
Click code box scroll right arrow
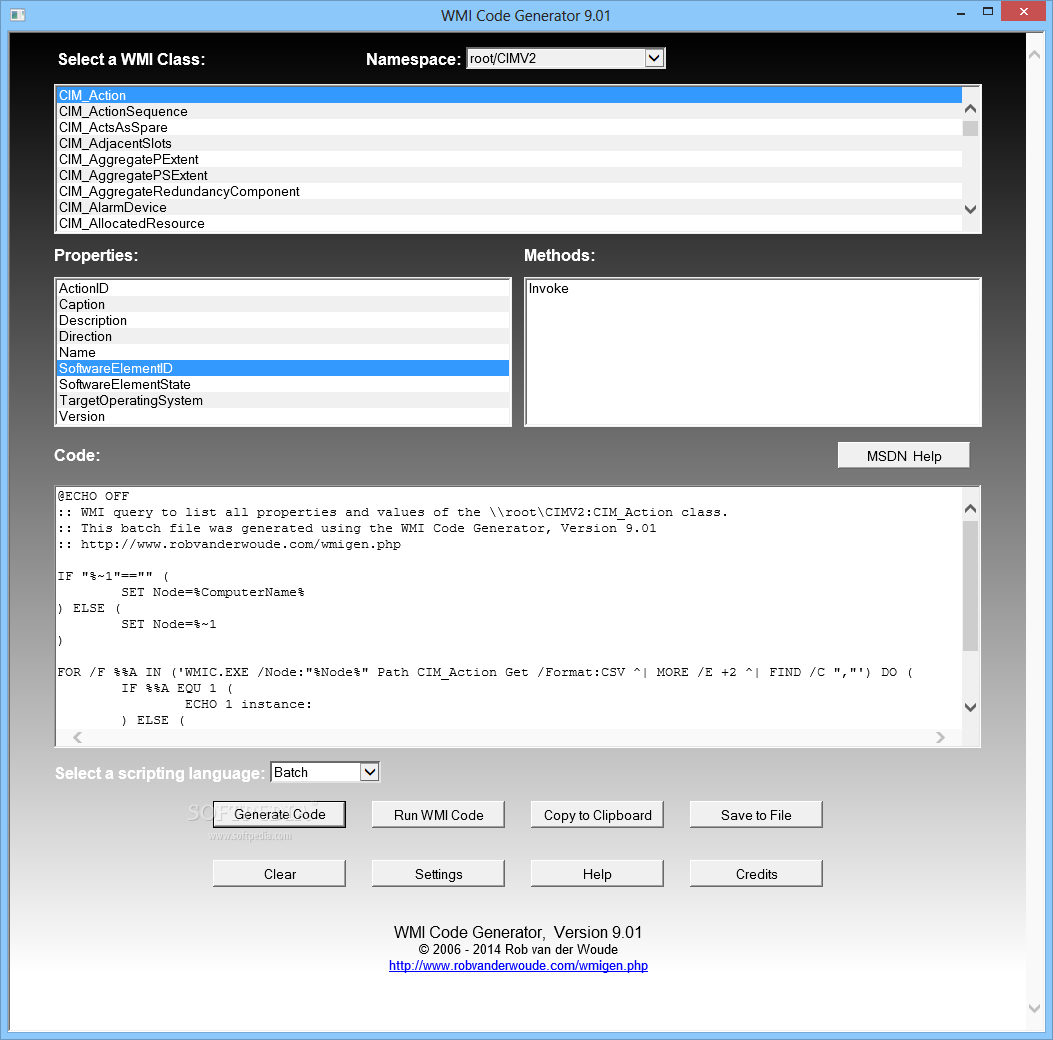pyautogui.click(x=940, y=737)
